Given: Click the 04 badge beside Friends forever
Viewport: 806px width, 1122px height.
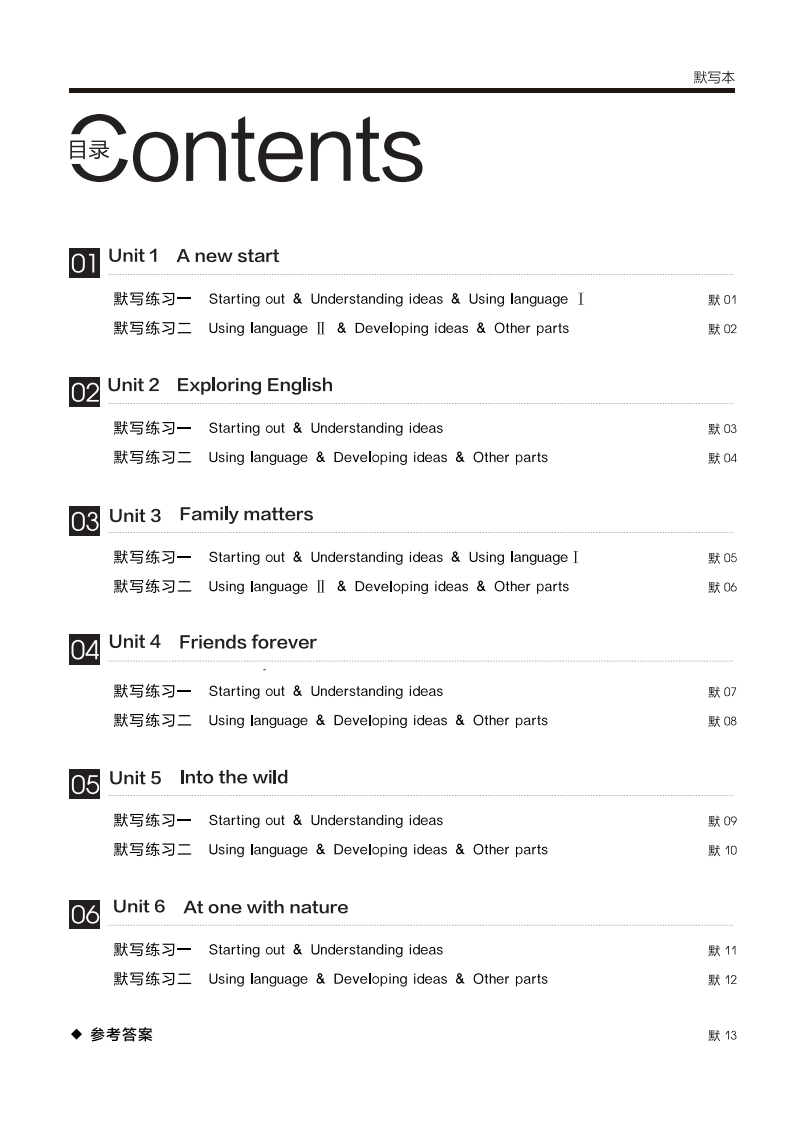Looking at the screenshot, I should (x=84, y=650).
